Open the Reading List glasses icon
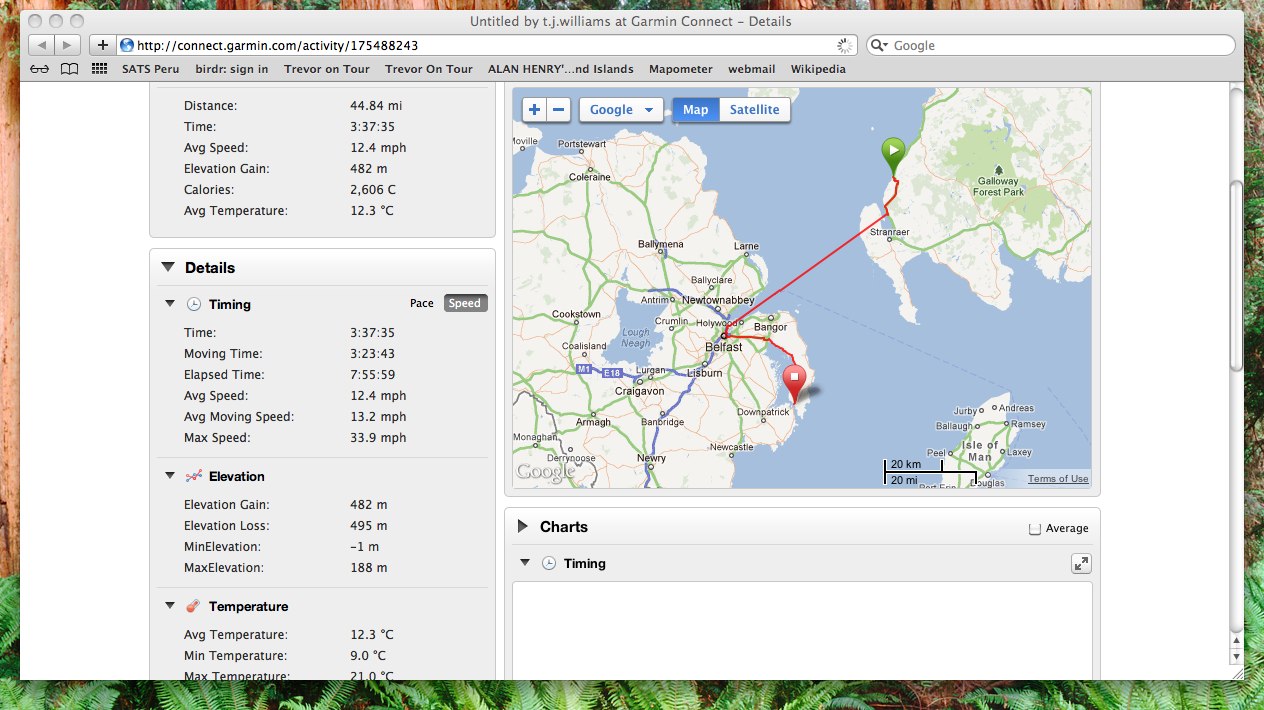This screenshot has height=710, width=1264. point(39,69)
